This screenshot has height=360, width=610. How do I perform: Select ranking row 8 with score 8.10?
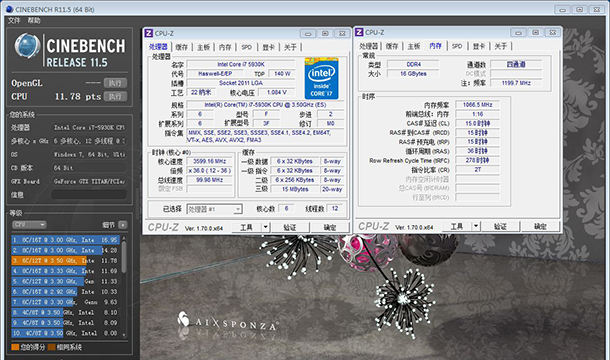65,312
